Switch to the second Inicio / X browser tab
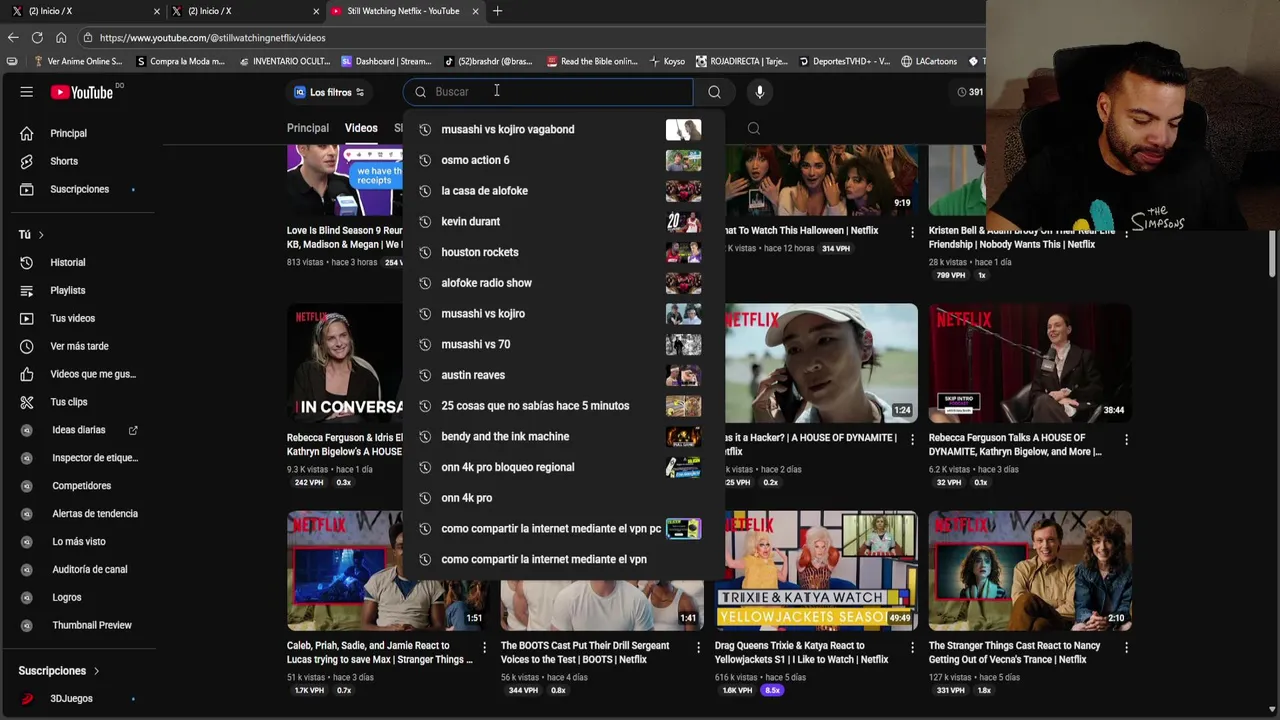Screen dimensions: 1280x720 pyautogui.click(x=243, y=11)
